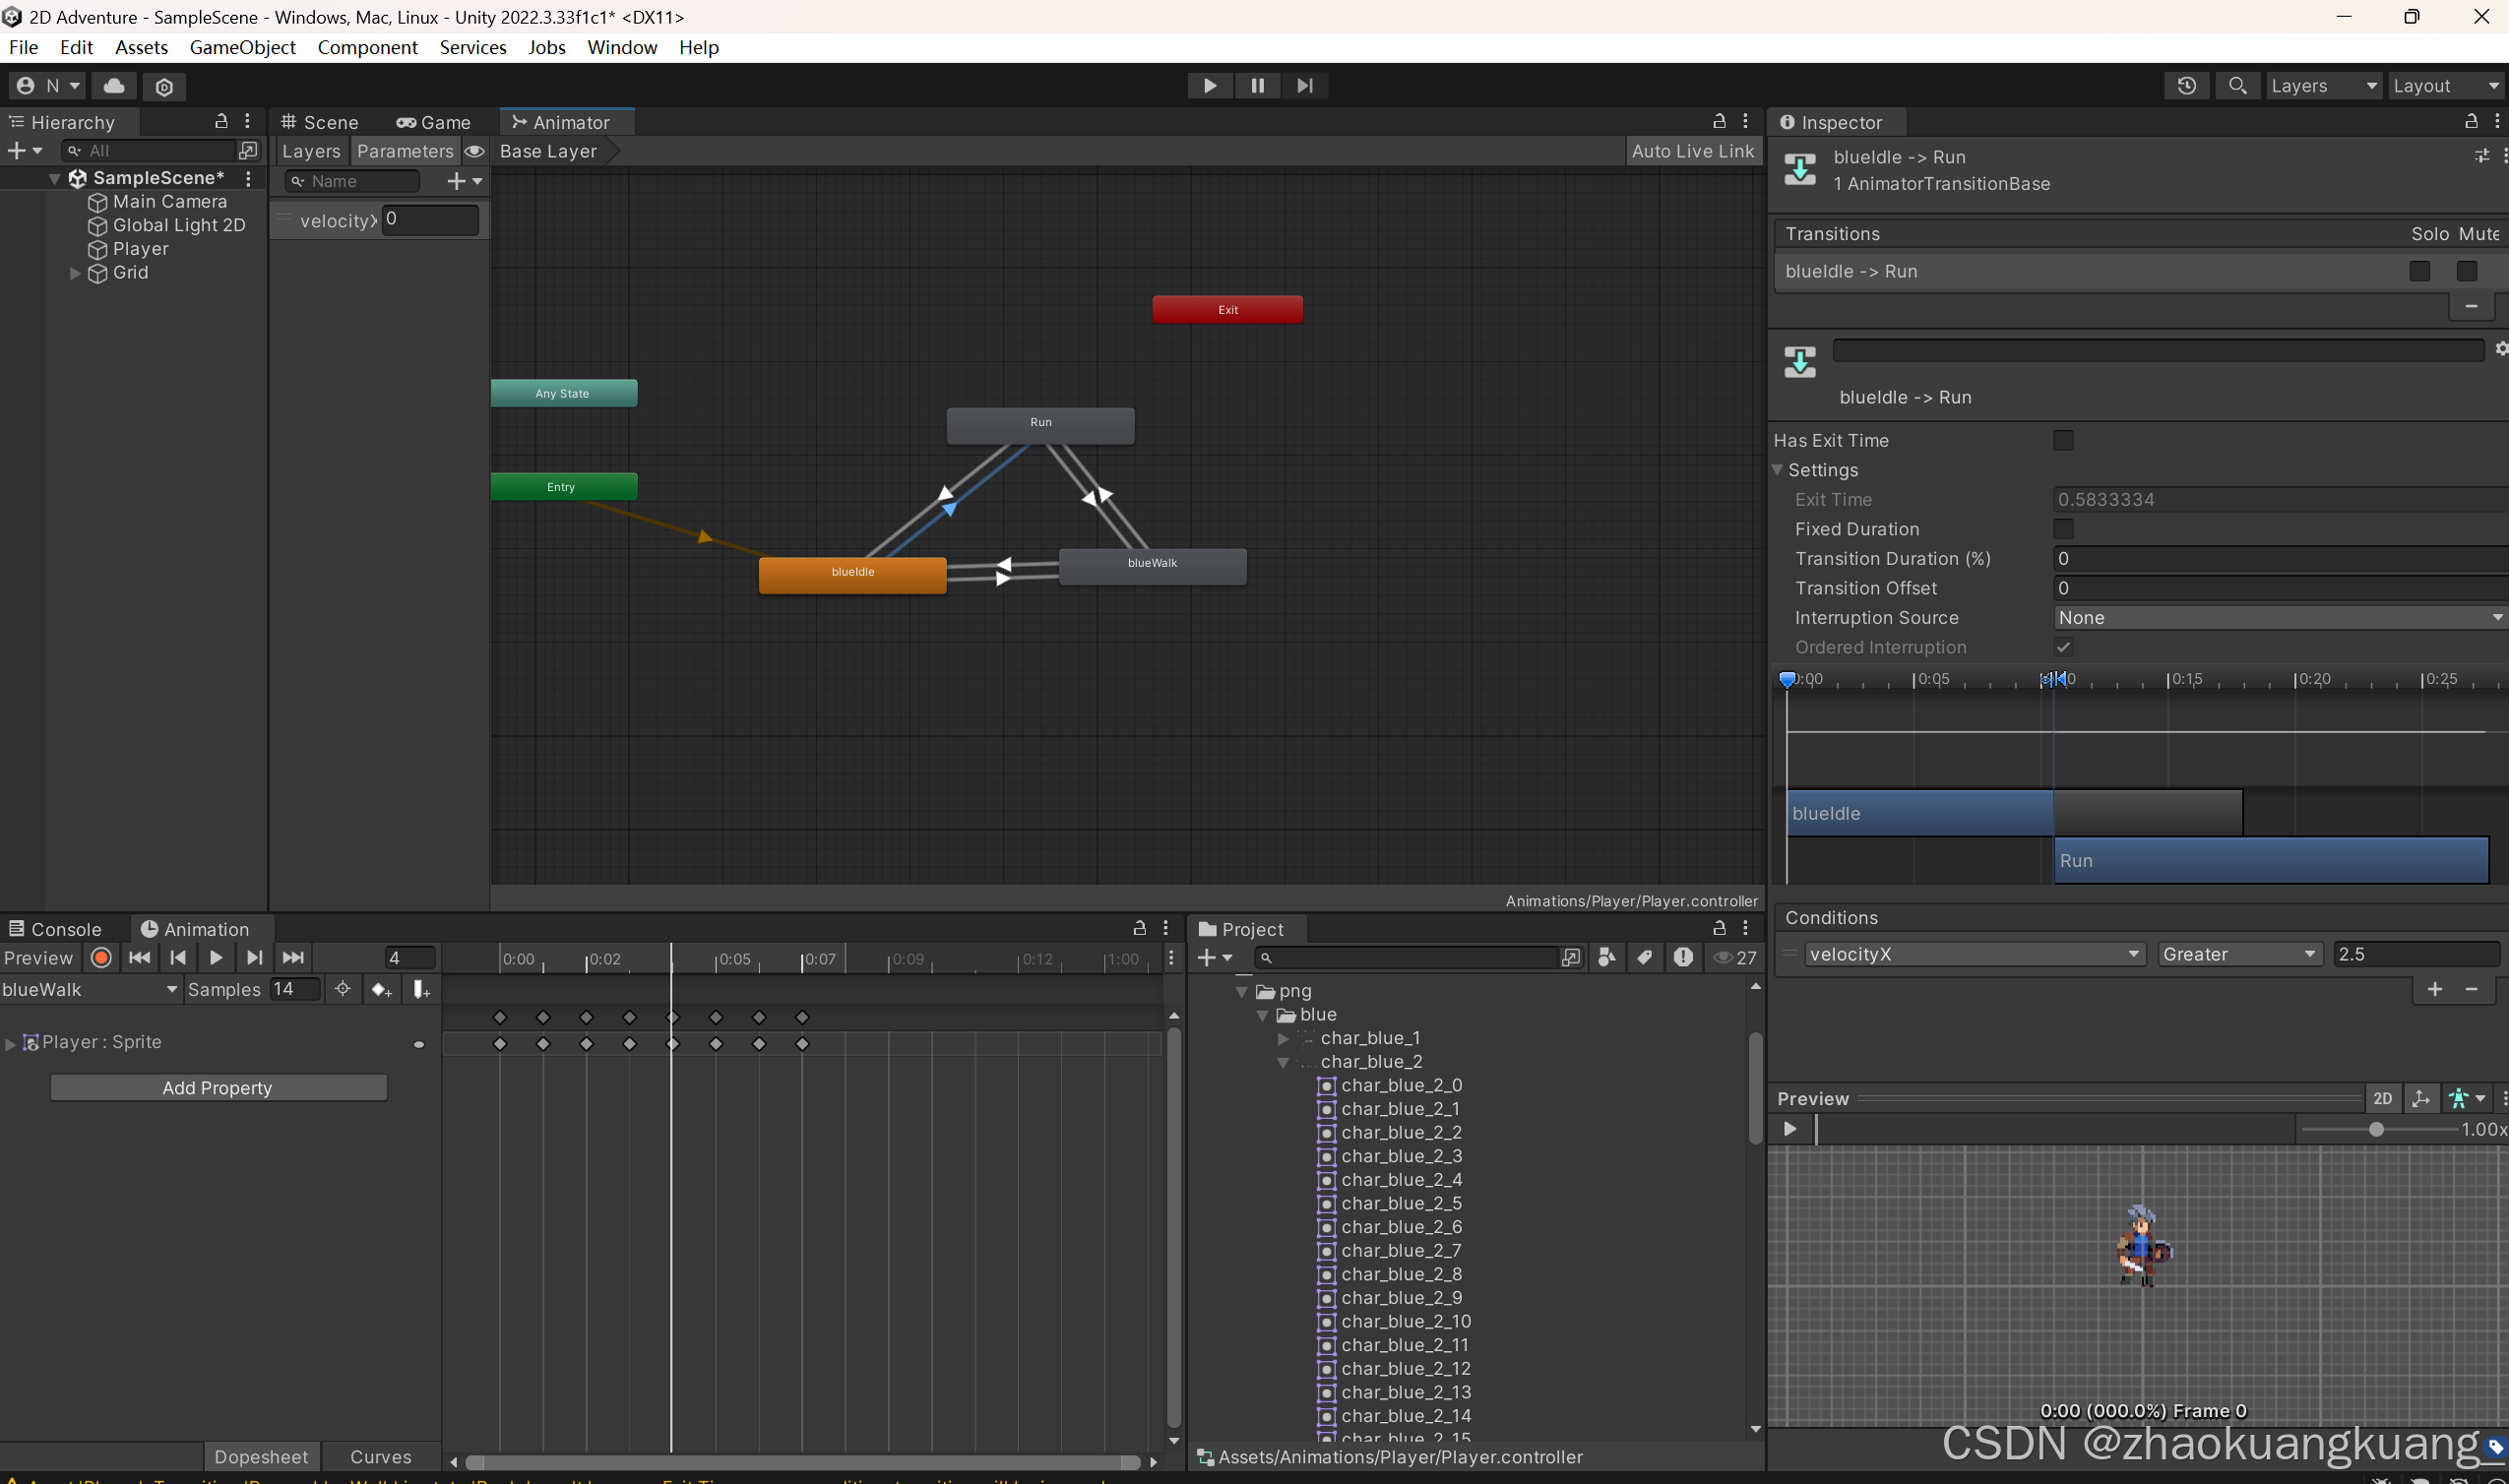The width and height of the screenshot is (2509, 1484).
Task: Open Undo History icon in toolbar
Action: [x=2186, y=86]
